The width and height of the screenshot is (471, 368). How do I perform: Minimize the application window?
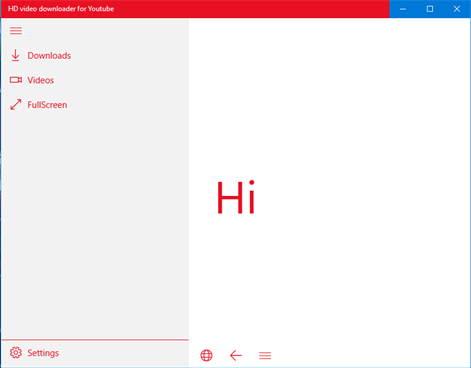tap(403, 9)
